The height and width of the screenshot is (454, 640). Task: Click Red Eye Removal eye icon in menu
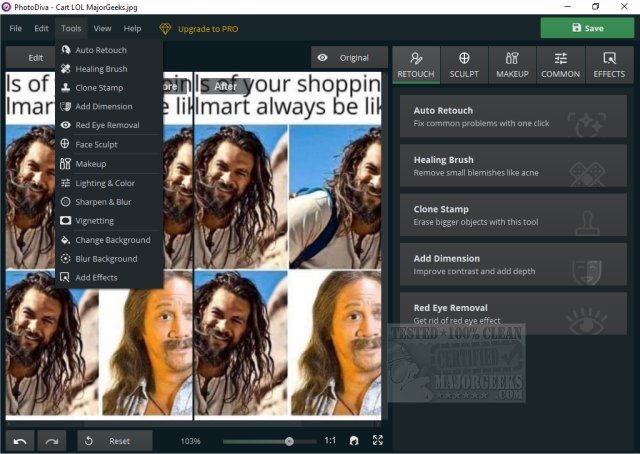[65, 125]
